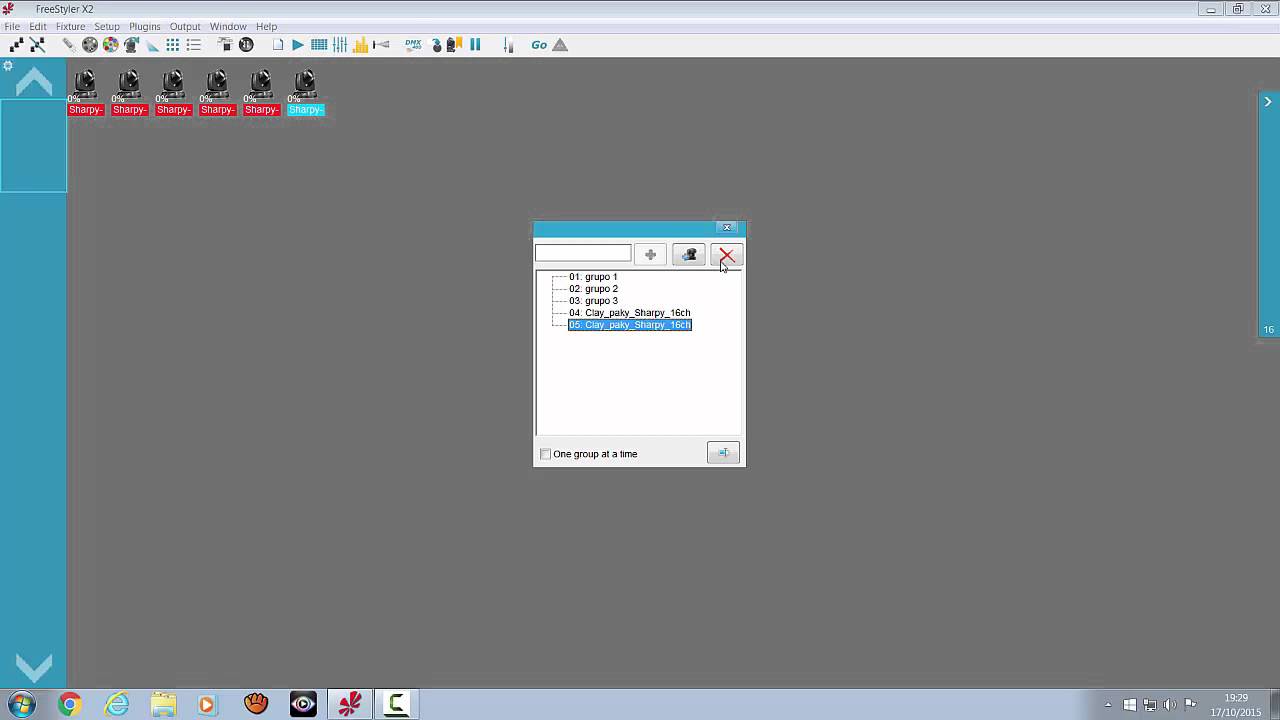The image size is (1280, 720).
Task: Click the volume speaker tray icon
Action: [1170, 705]
